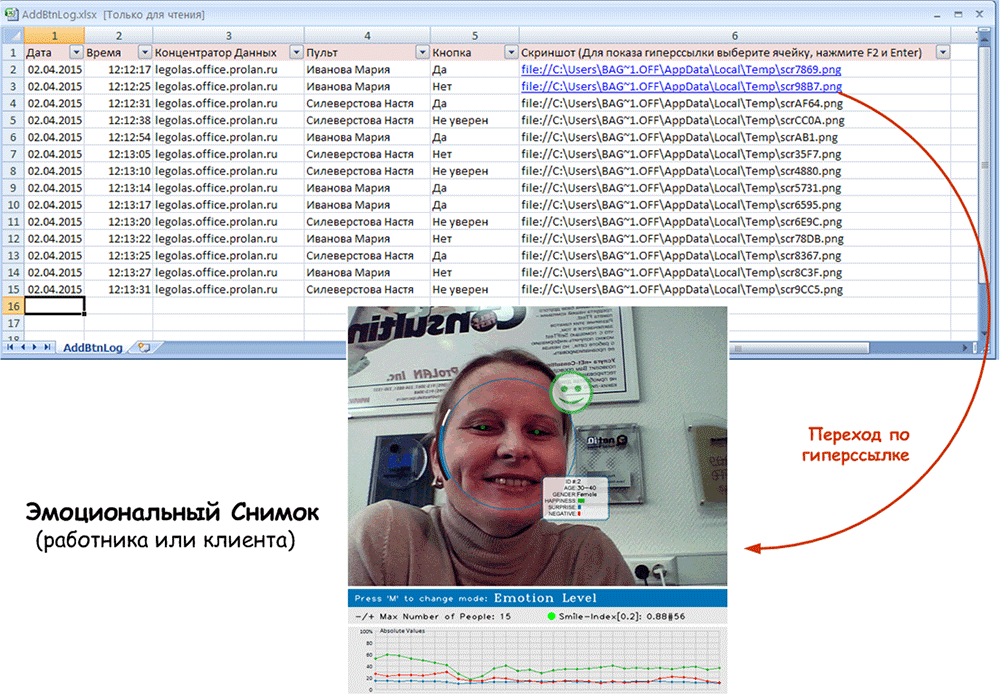The image size is (1000, 695).
Task: Open the Скриншот column filter dropdown
Action: coord(942,52)
